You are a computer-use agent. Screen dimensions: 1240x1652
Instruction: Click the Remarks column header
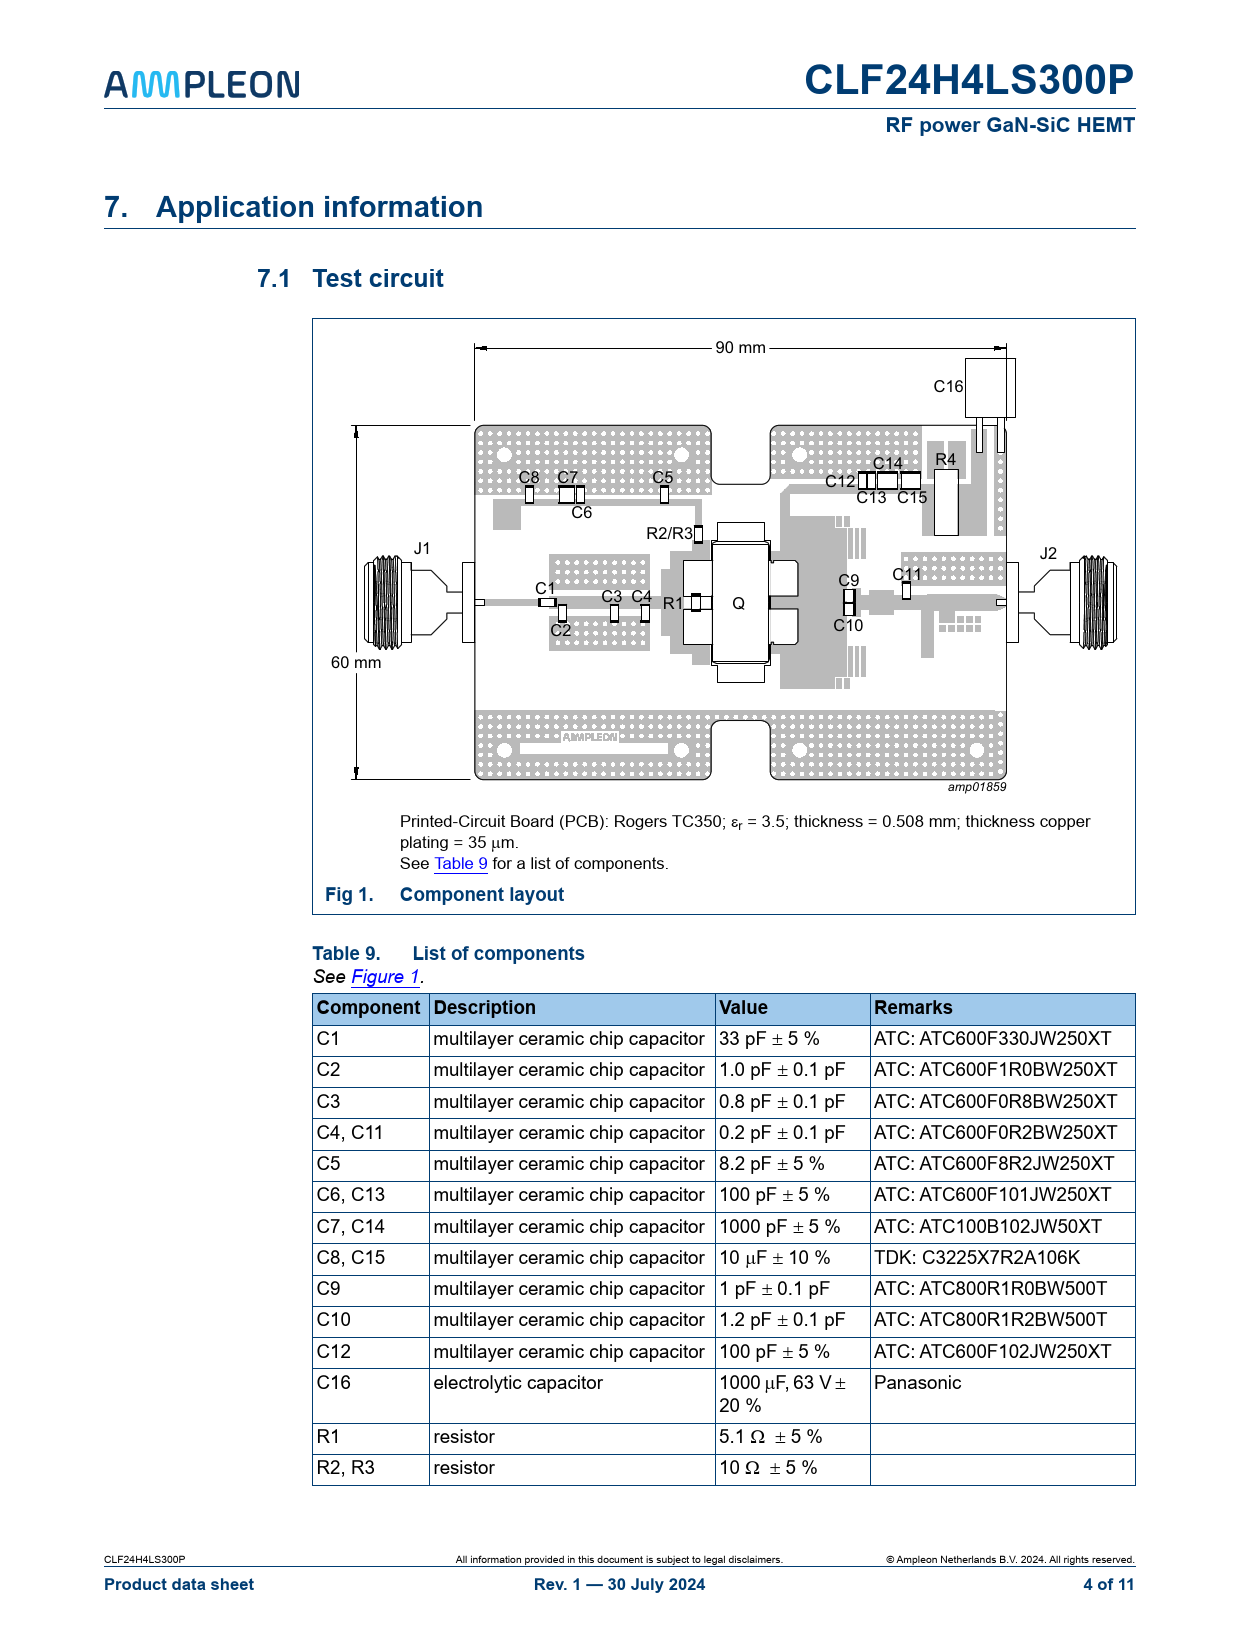[913, 1008]
